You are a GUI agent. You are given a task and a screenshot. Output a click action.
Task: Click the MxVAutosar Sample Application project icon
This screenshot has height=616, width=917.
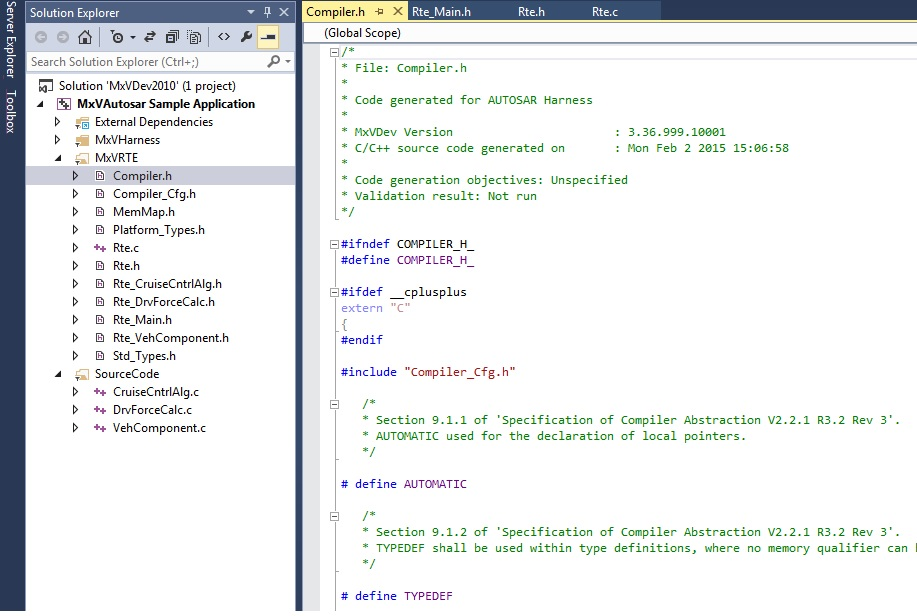[x=64, y=104]
